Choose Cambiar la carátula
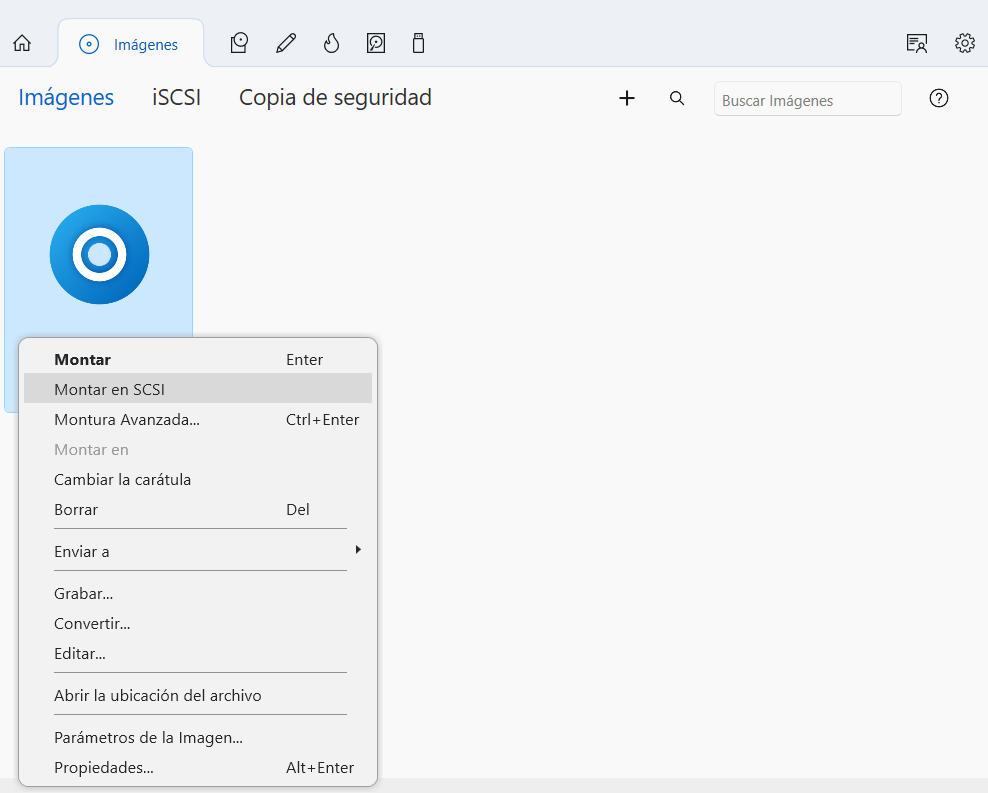The width and height of the screenshot is (988, 793). pos(198,479)
